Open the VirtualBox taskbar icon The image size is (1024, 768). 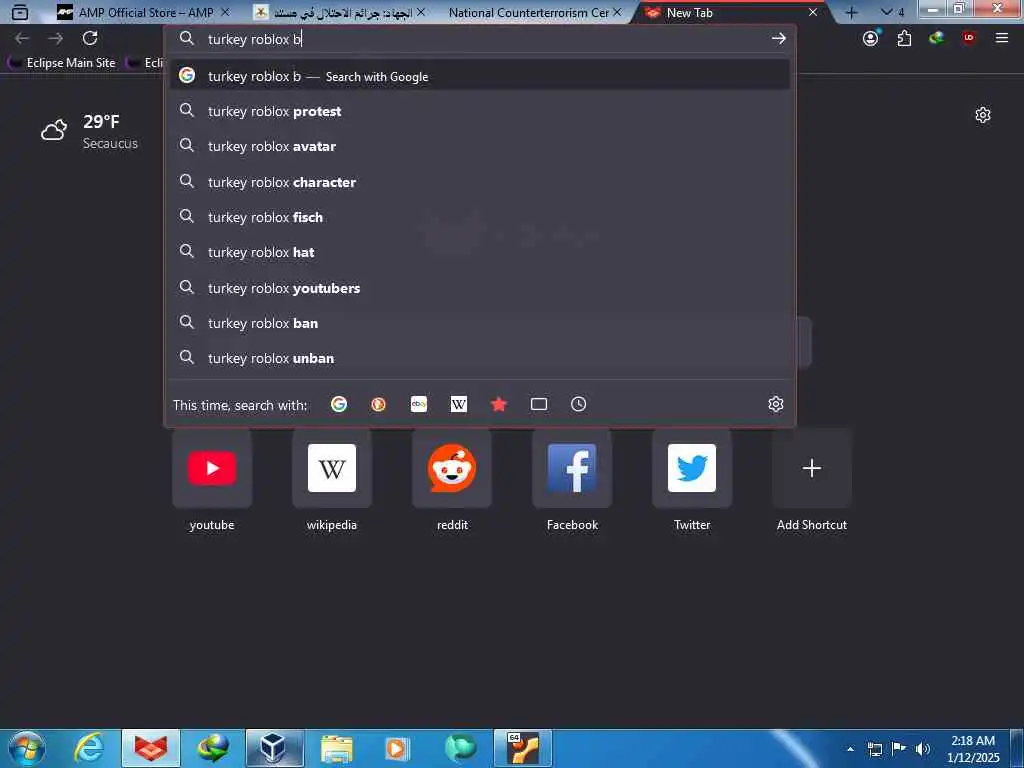[274, 748]
